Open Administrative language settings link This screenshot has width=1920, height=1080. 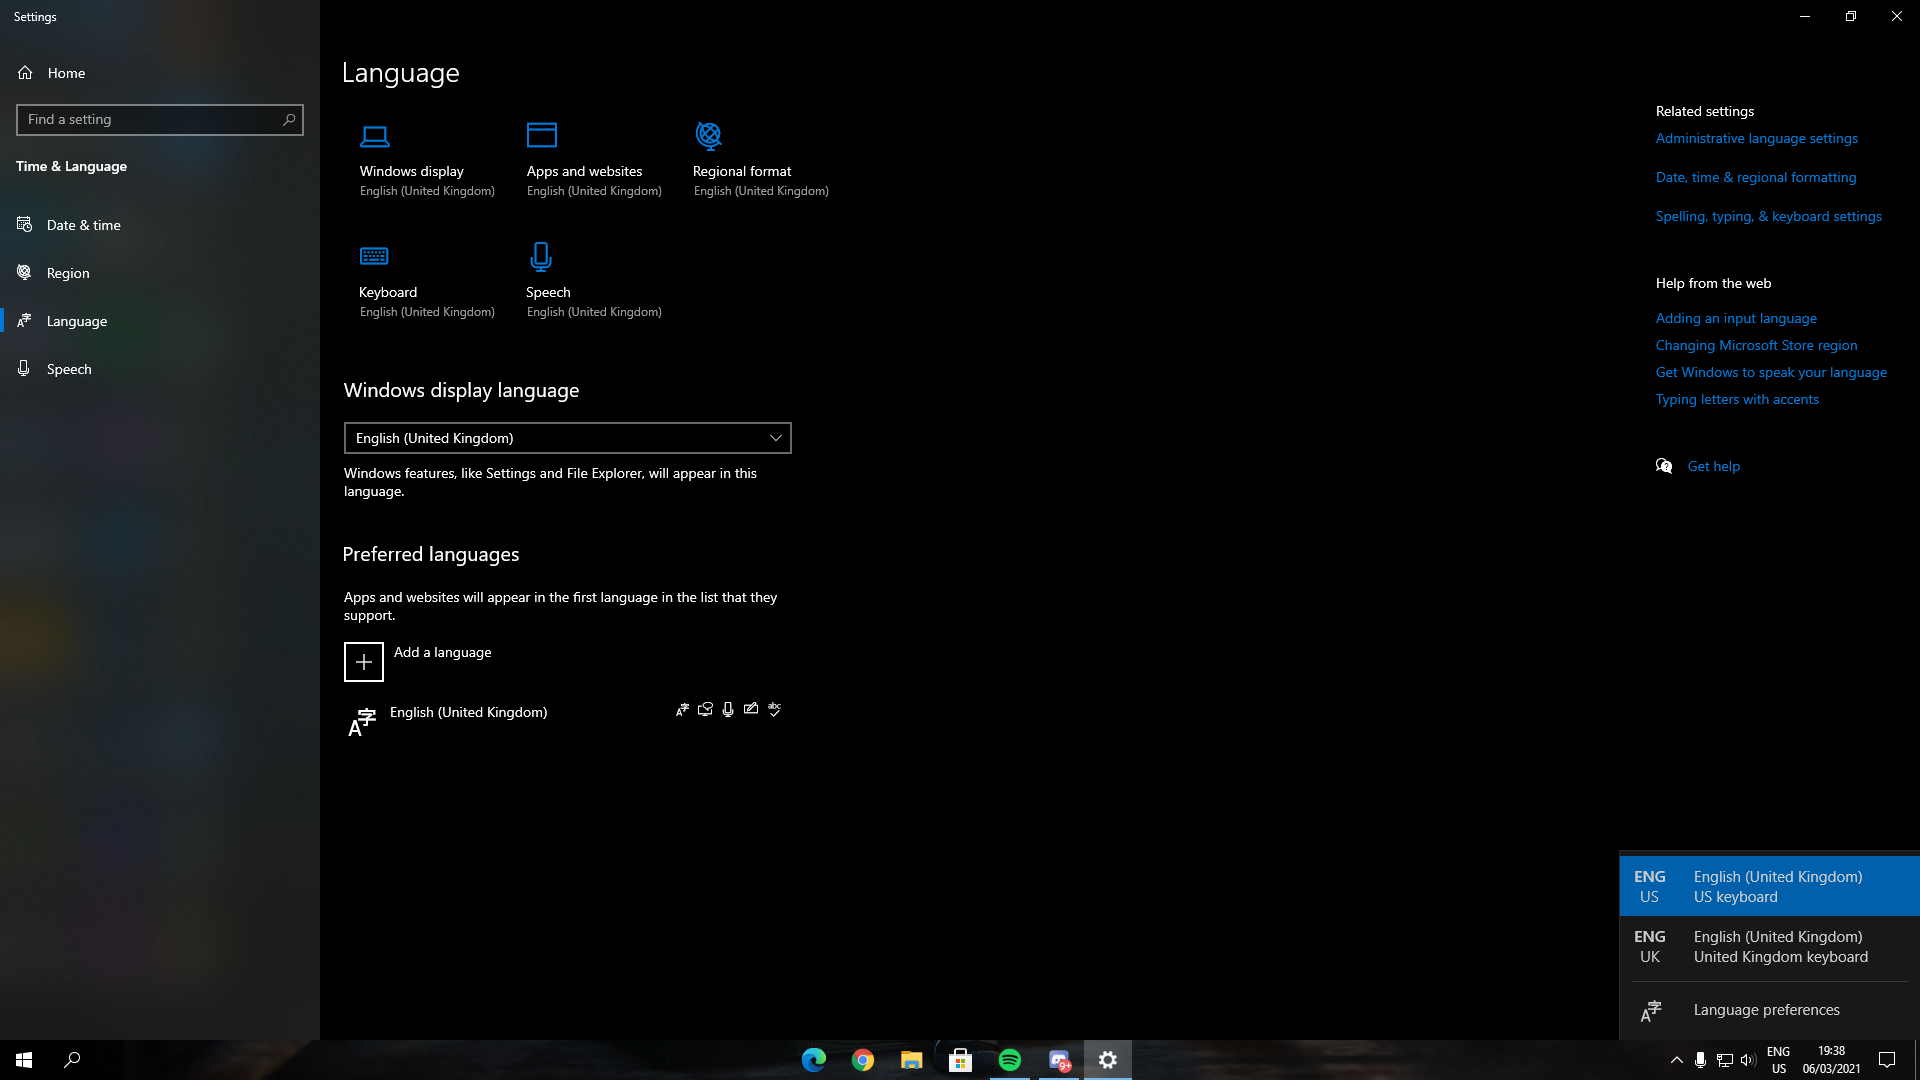click(x=1756, y=138)
